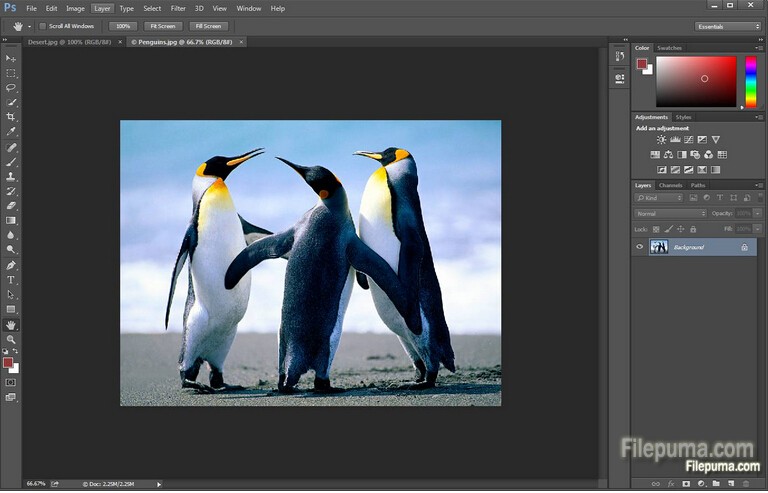The height and width of the screenshot is (493, 768).
Task: Select the Zoom tool in toolbox
Action: click(x=11, y=340)
